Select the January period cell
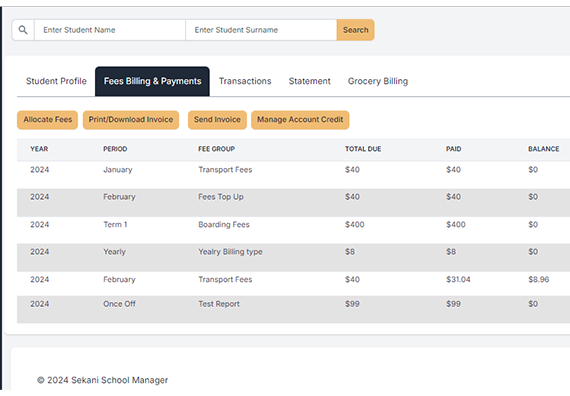Image resolution: width=570 pixels, height=396 pixels. pos(118,170)
